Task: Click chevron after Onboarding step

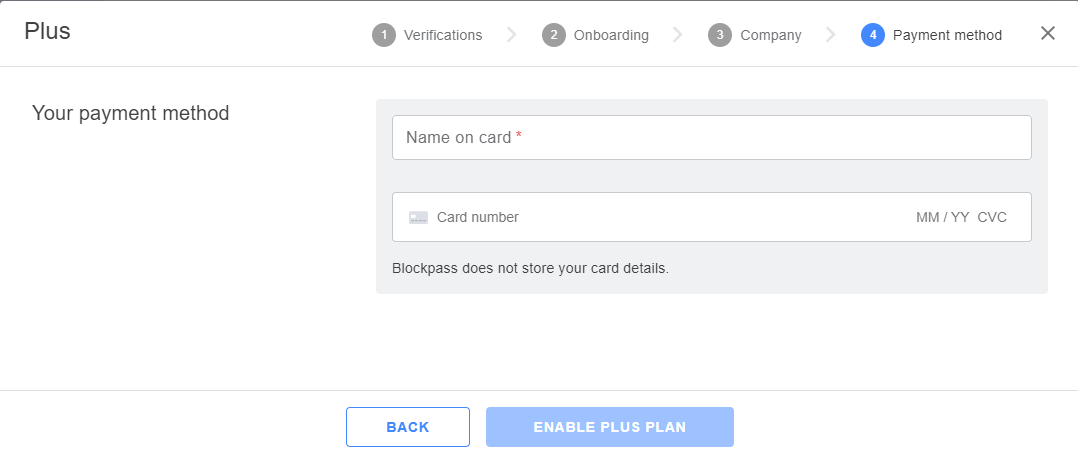Action: click(678, 35)
